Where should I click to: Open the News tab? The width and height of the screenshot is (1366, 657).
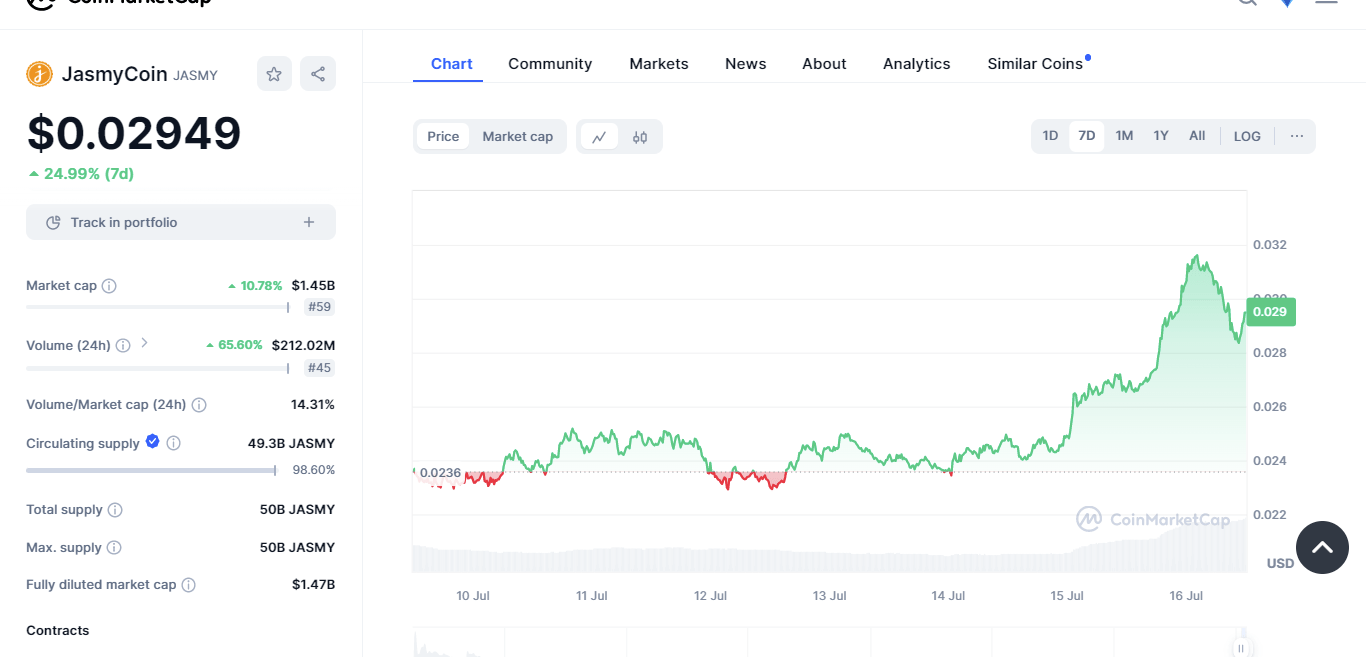[746, 64]
